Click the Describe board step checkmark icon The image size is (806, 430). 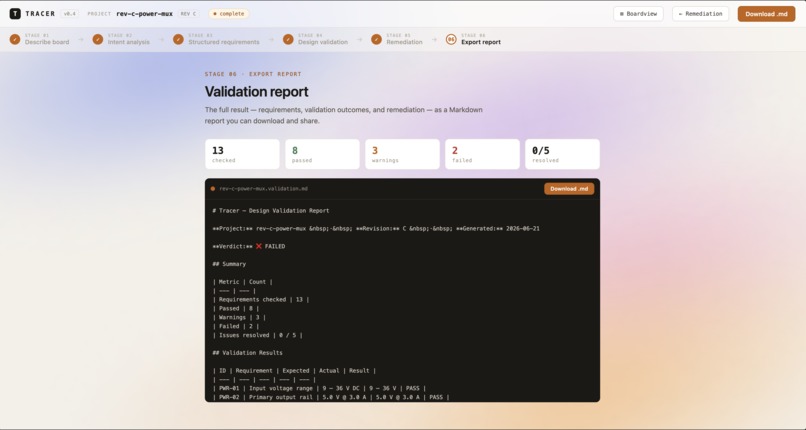(x=15, y=40)
